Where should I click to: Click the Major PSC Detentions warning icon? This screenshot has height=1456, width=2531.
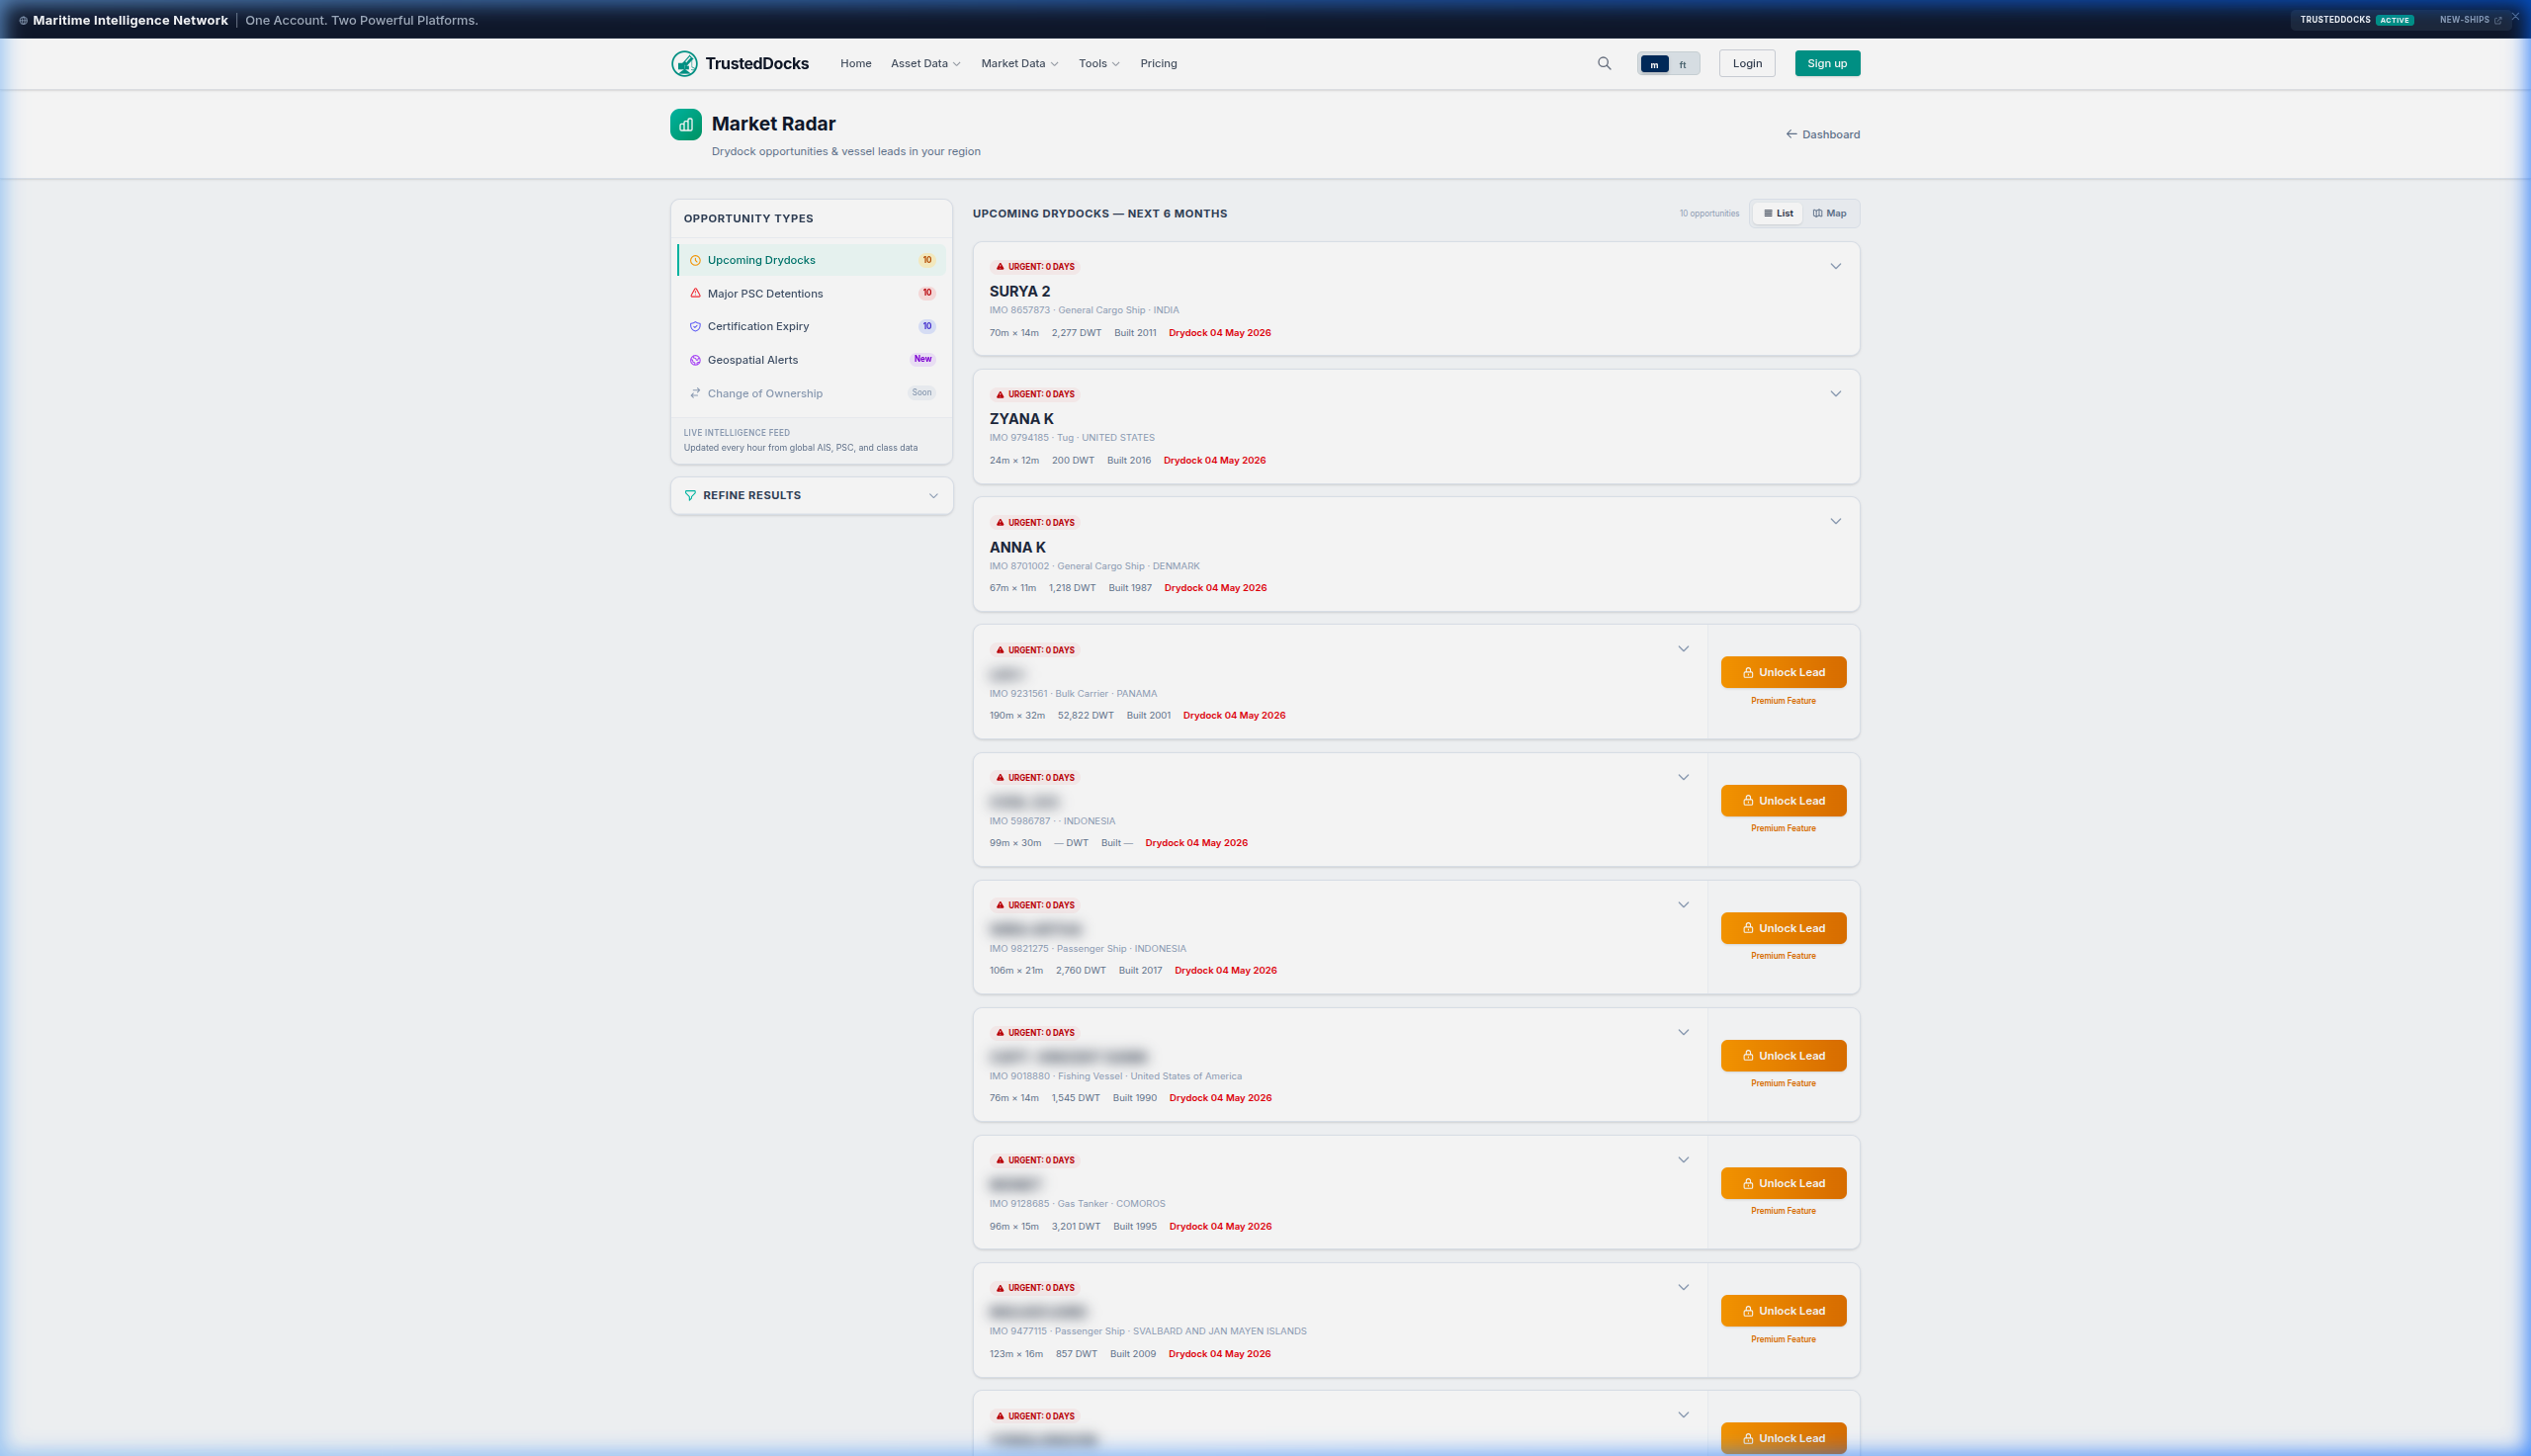point(695,293)
